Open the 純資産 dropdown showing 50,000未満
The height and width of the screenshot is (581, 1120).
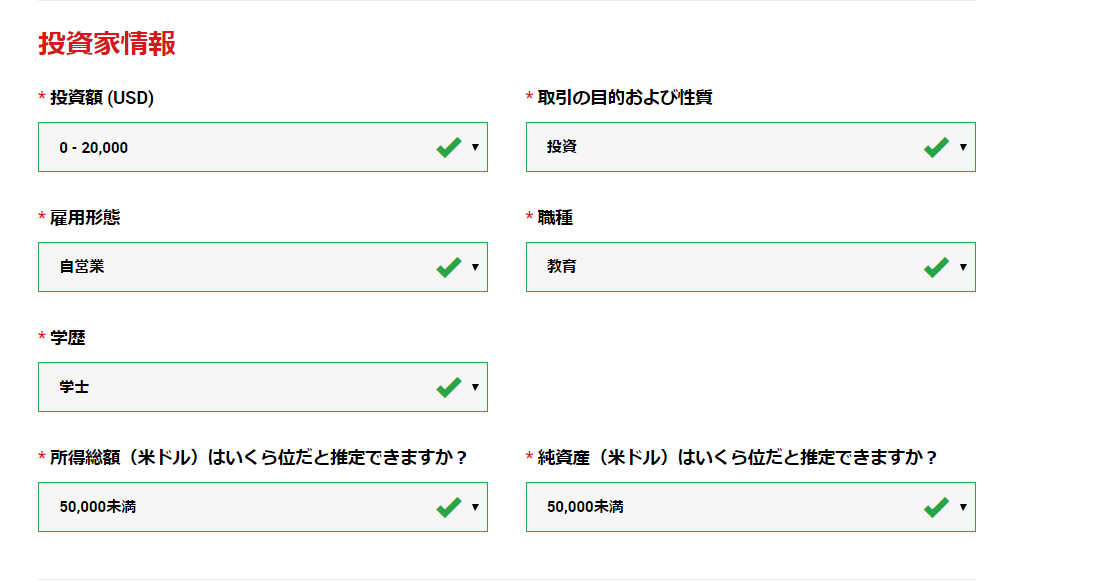pos(751,507)
